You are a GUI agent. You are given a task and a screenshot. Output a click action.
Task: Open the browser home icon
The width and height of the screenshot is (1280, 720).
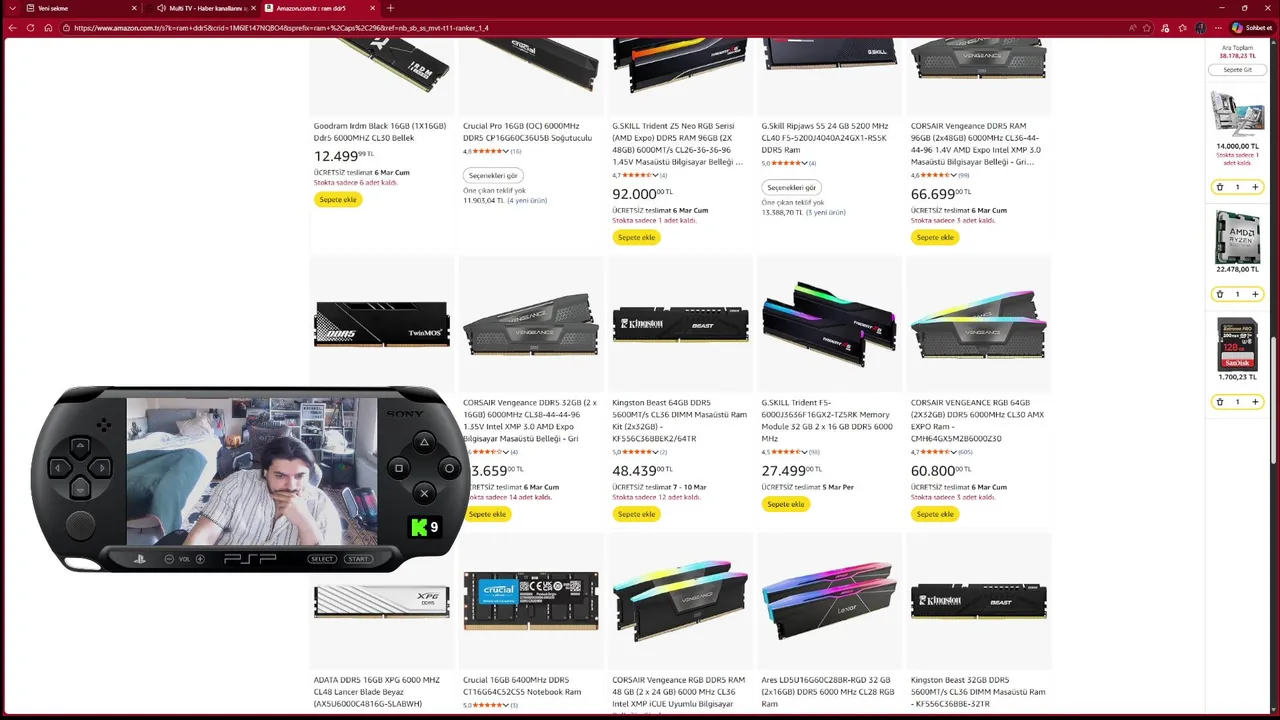point(48,28)
